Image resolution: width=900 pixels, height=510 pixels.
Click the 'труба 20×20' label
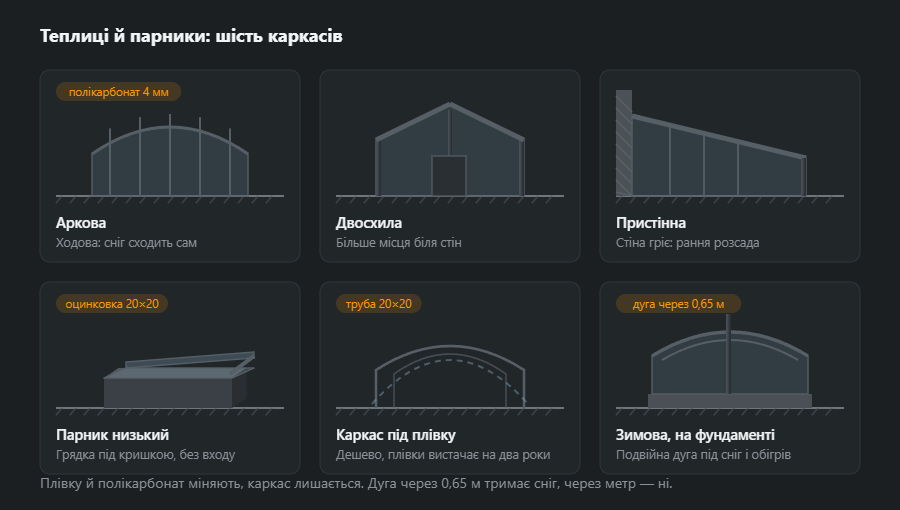click(x=379, y=303)
